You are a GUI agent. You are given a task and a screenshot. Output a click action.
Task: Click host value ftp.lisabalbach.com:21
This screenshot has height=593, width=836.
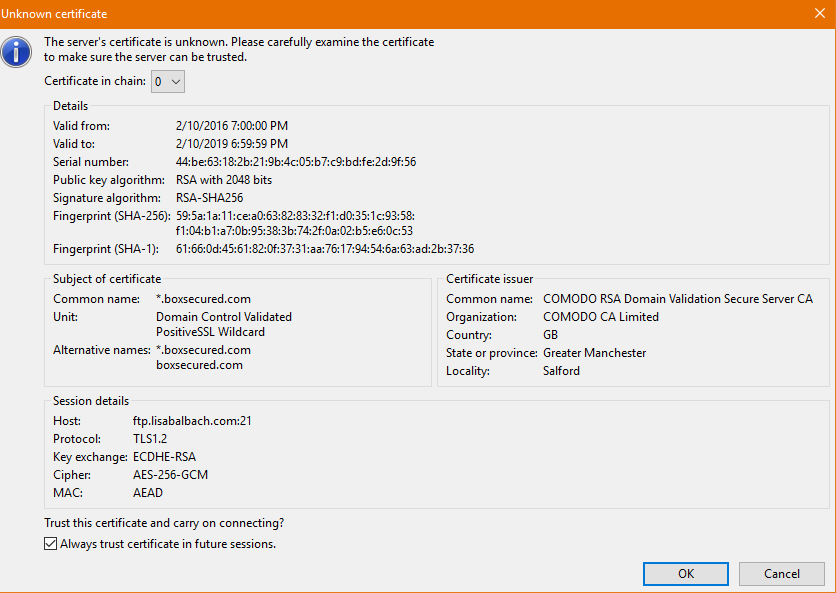(x=192, y=421)
